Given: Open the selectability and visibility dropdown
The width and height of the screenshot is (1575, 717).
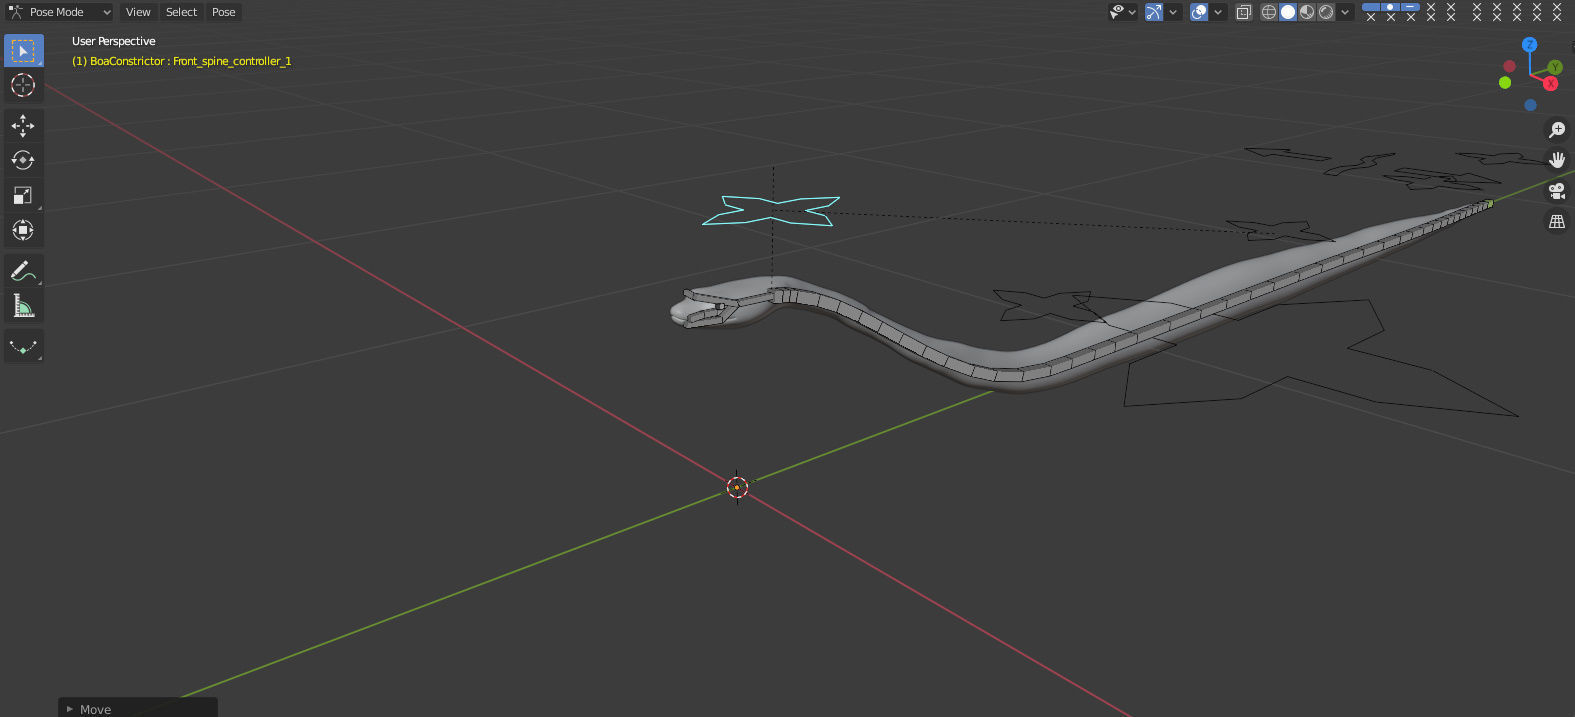Looking at the screenshot, I should coord(1123,12).
